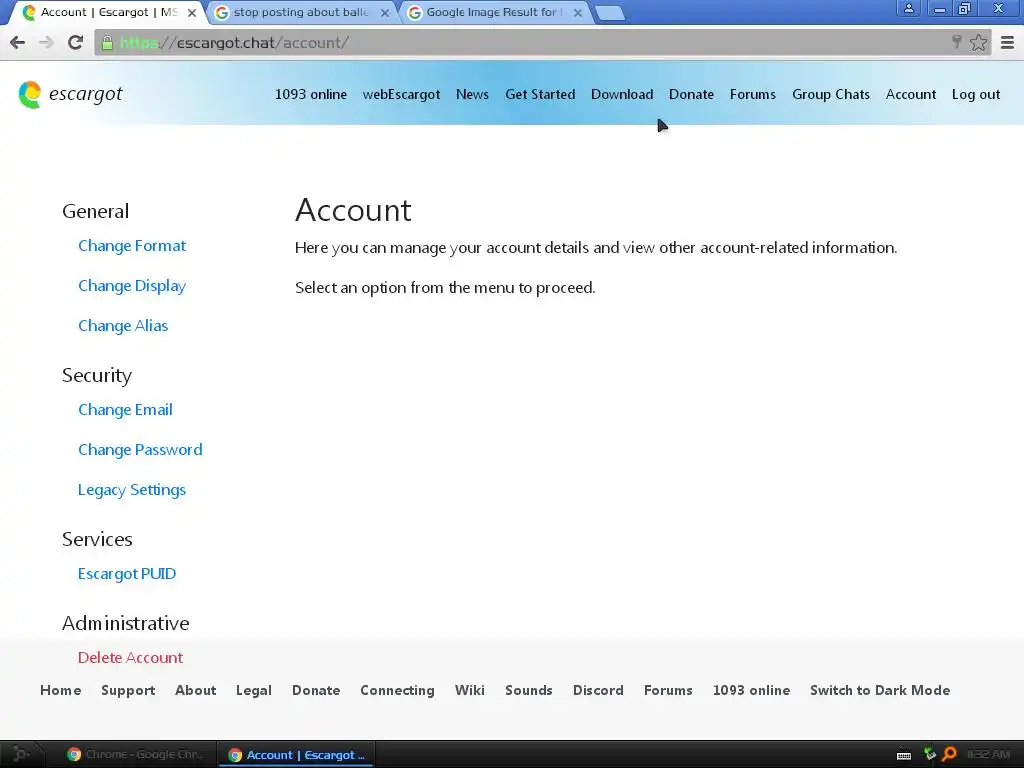Screen dimensions: 1024x768
Task: Open the Change Display link
Action: point(132,286)
